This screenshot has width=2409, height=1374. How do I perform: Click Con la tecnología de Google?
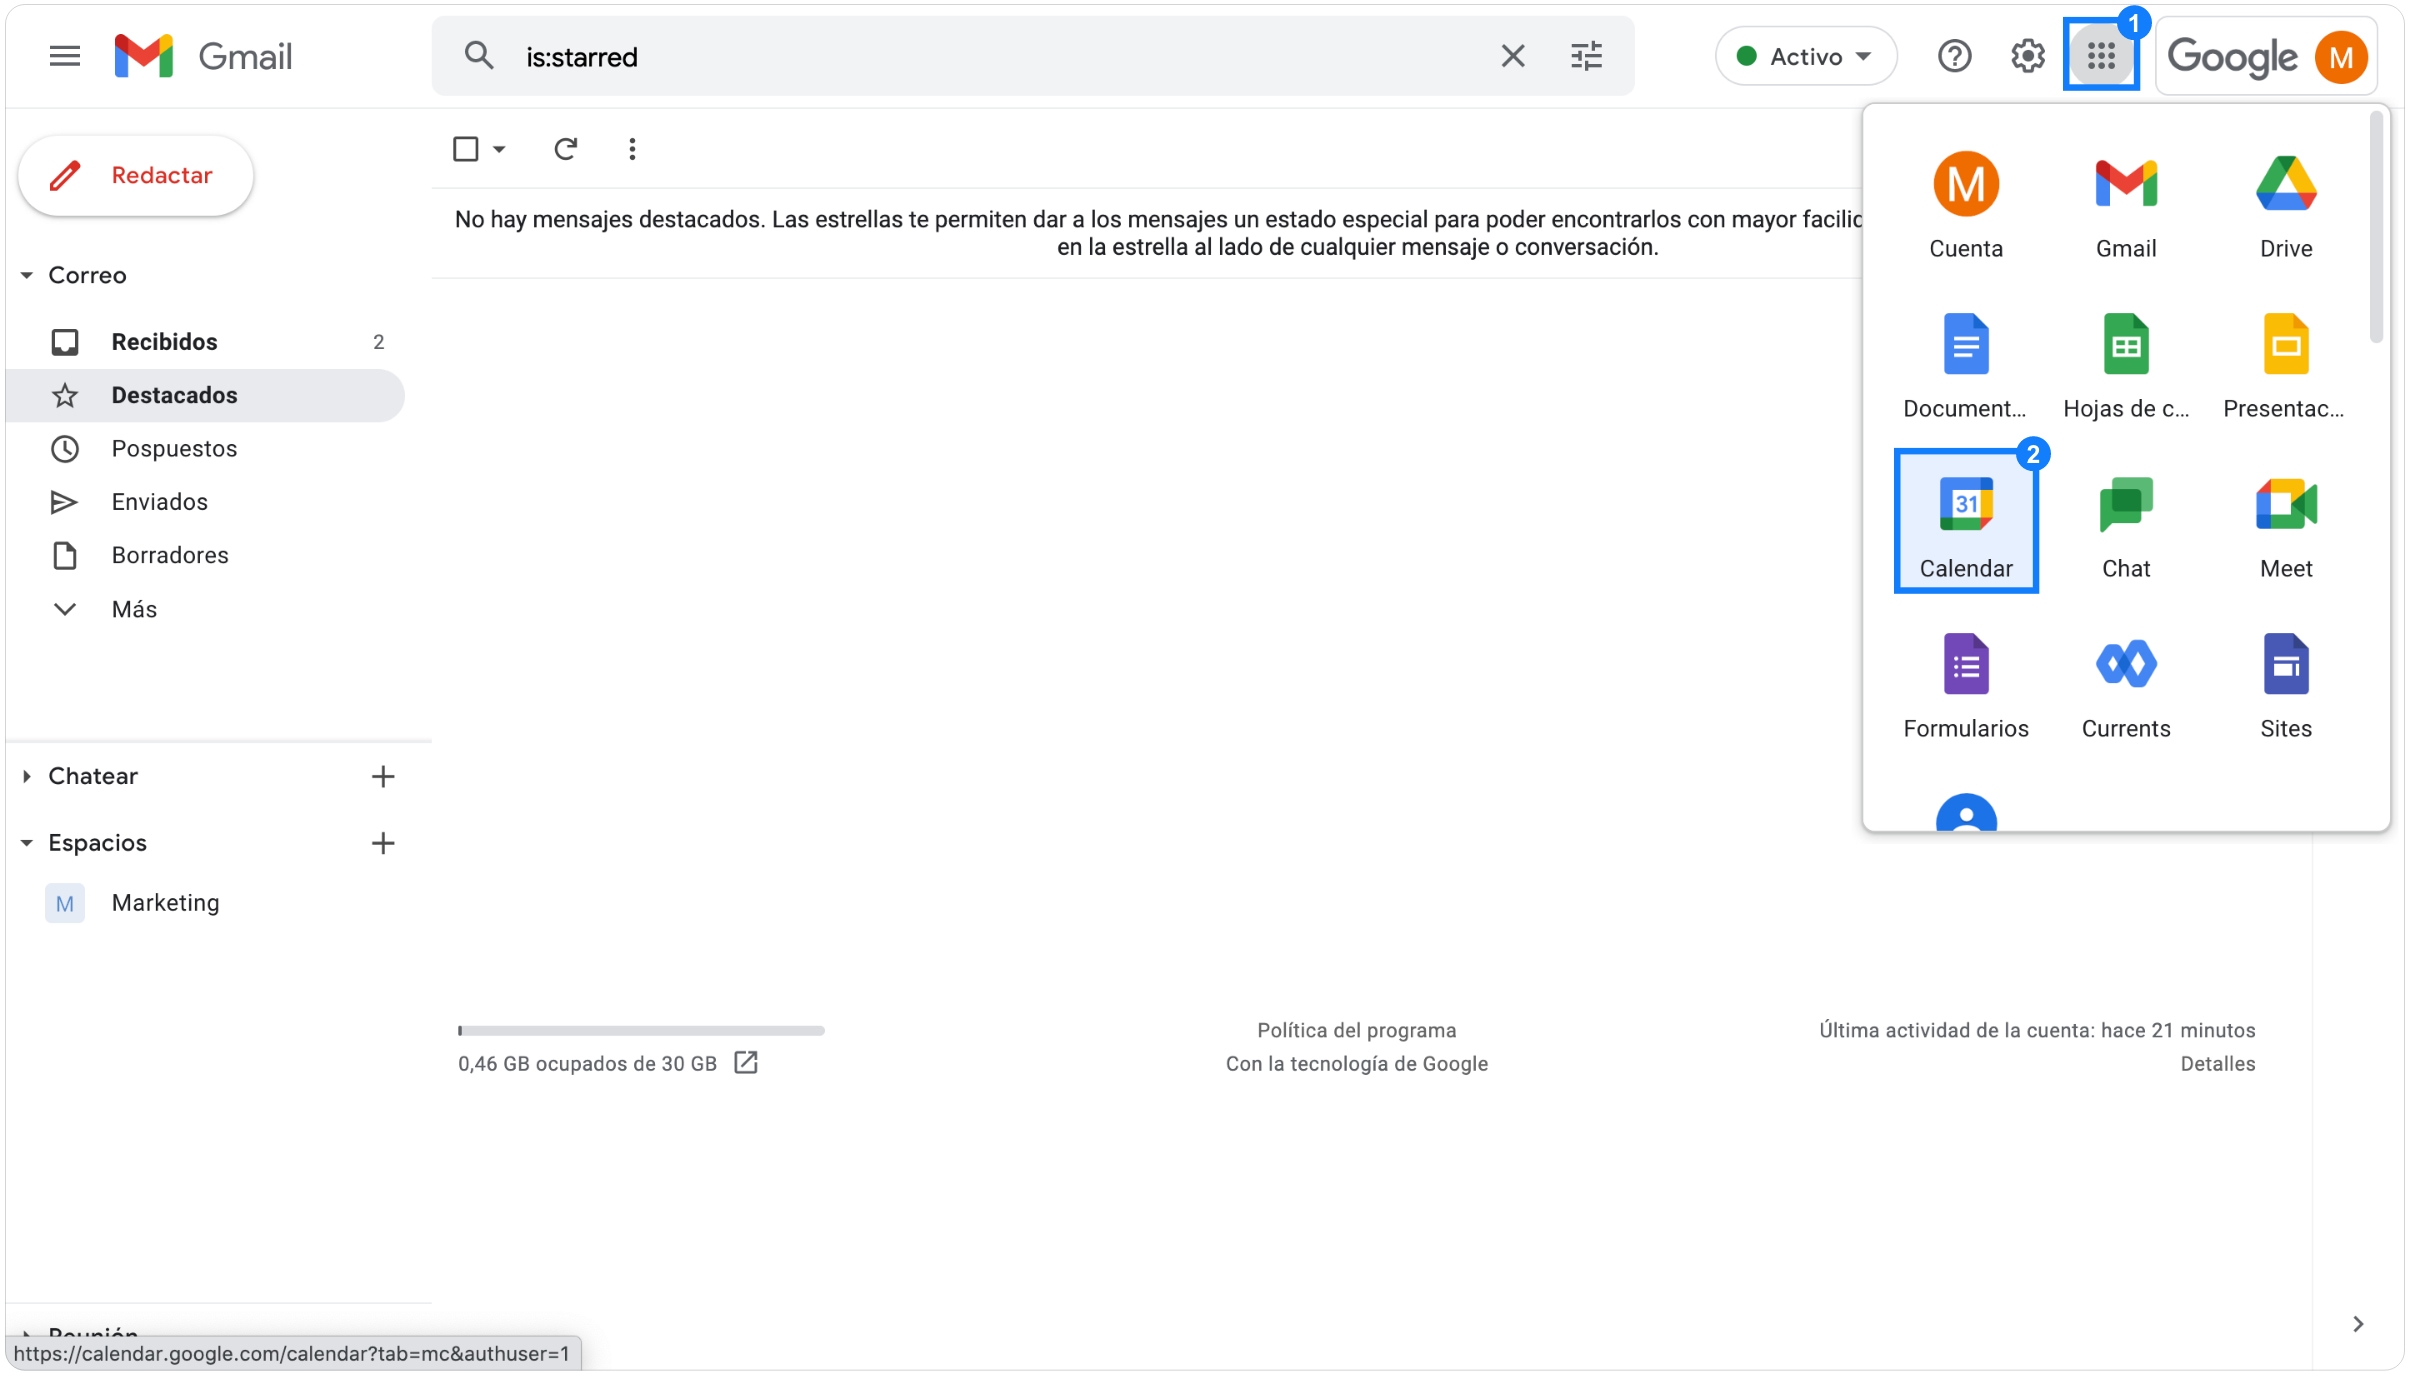(1356, 1064)
